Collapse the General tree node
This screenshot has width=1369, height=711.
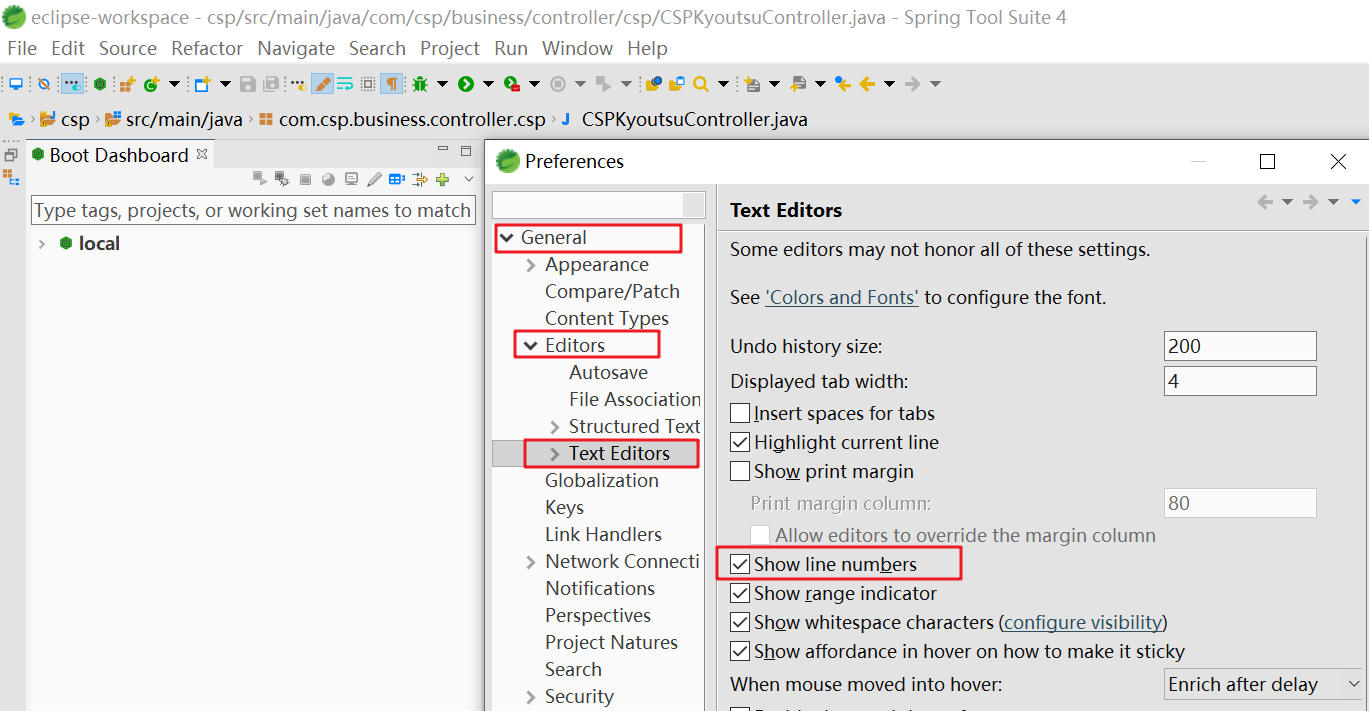(507, 238)
